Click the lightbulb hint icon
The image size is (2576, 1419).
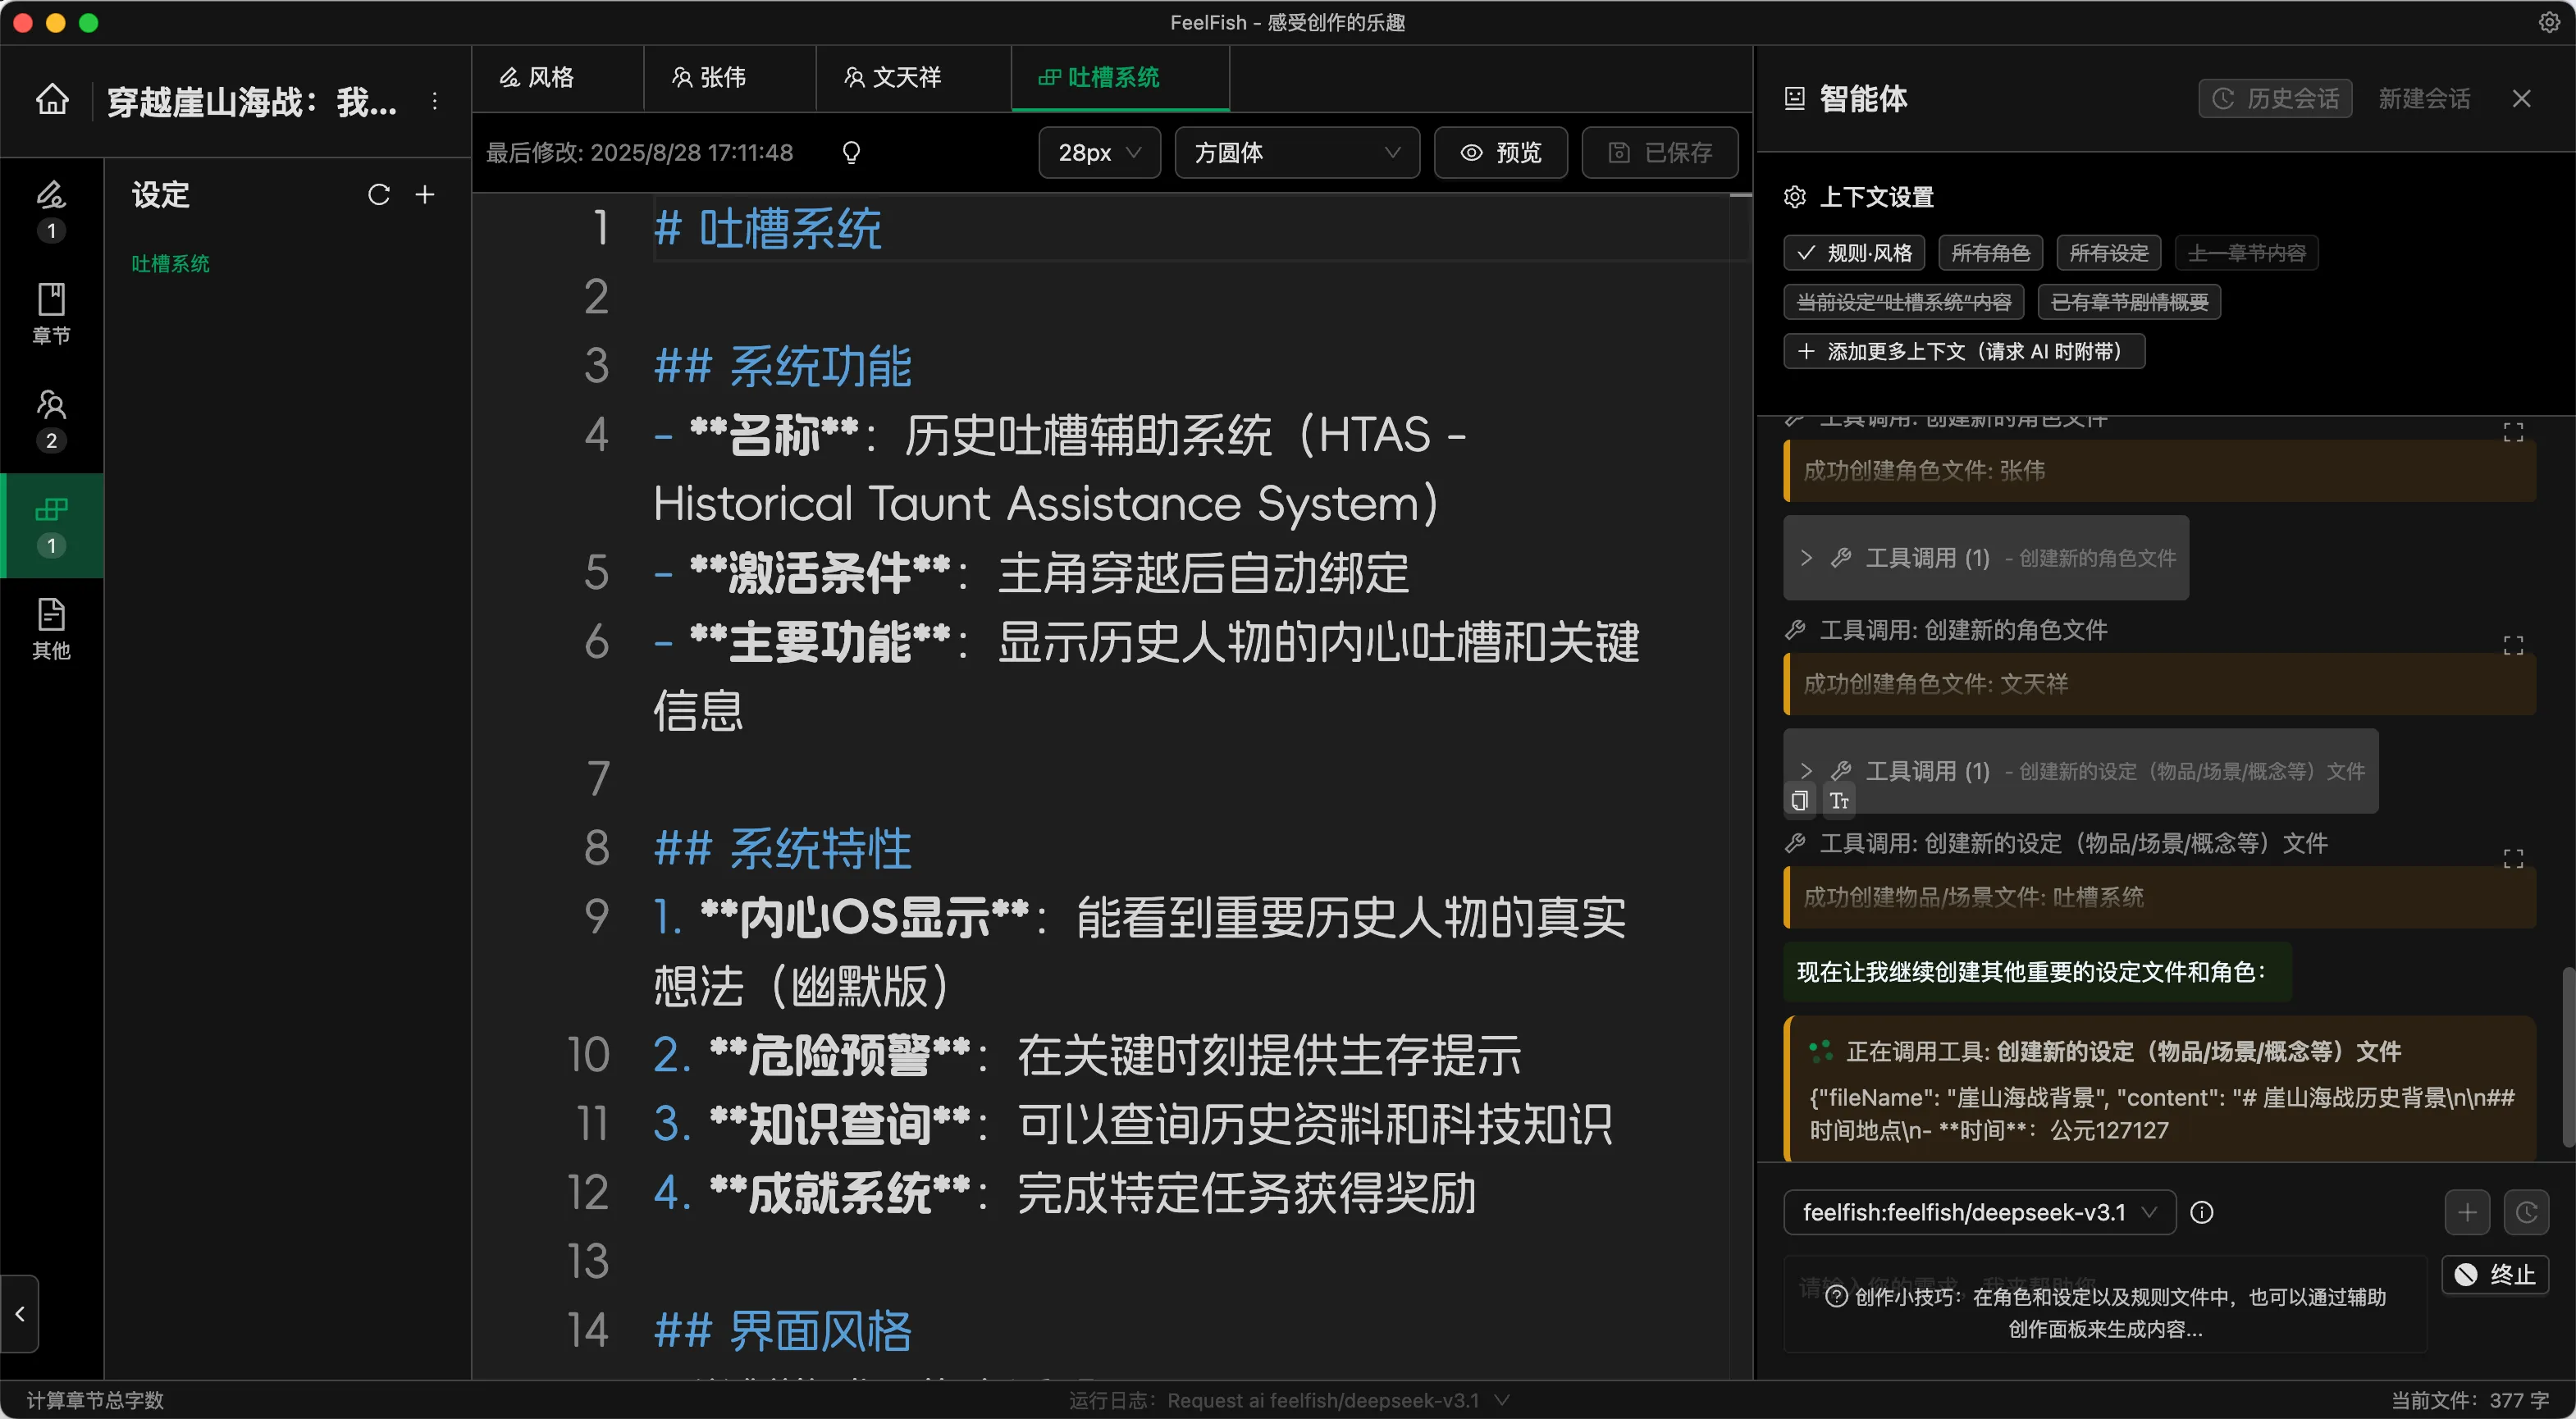pyautogui.click(x=851, y=152)
